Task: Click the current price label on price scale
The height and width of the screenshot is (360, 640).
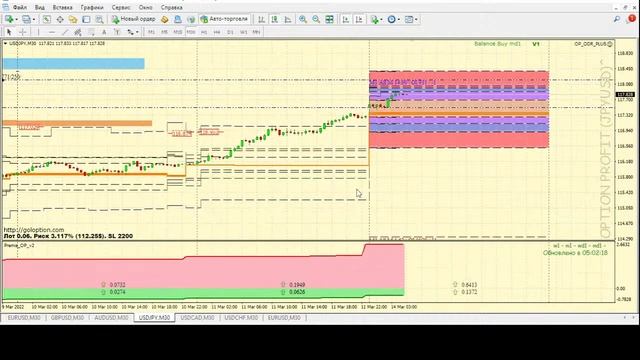Action: [626, 94]
